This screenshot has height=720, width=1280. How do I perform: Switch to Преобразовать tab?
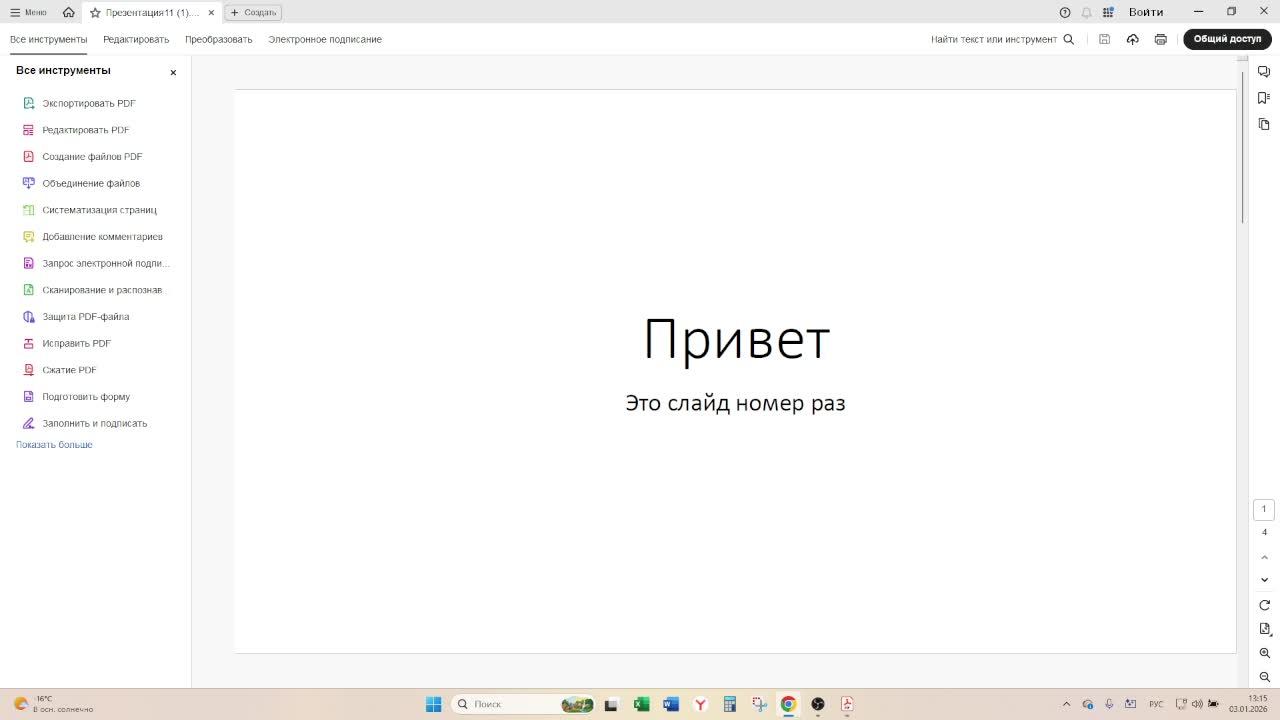[x=218, y=39]
